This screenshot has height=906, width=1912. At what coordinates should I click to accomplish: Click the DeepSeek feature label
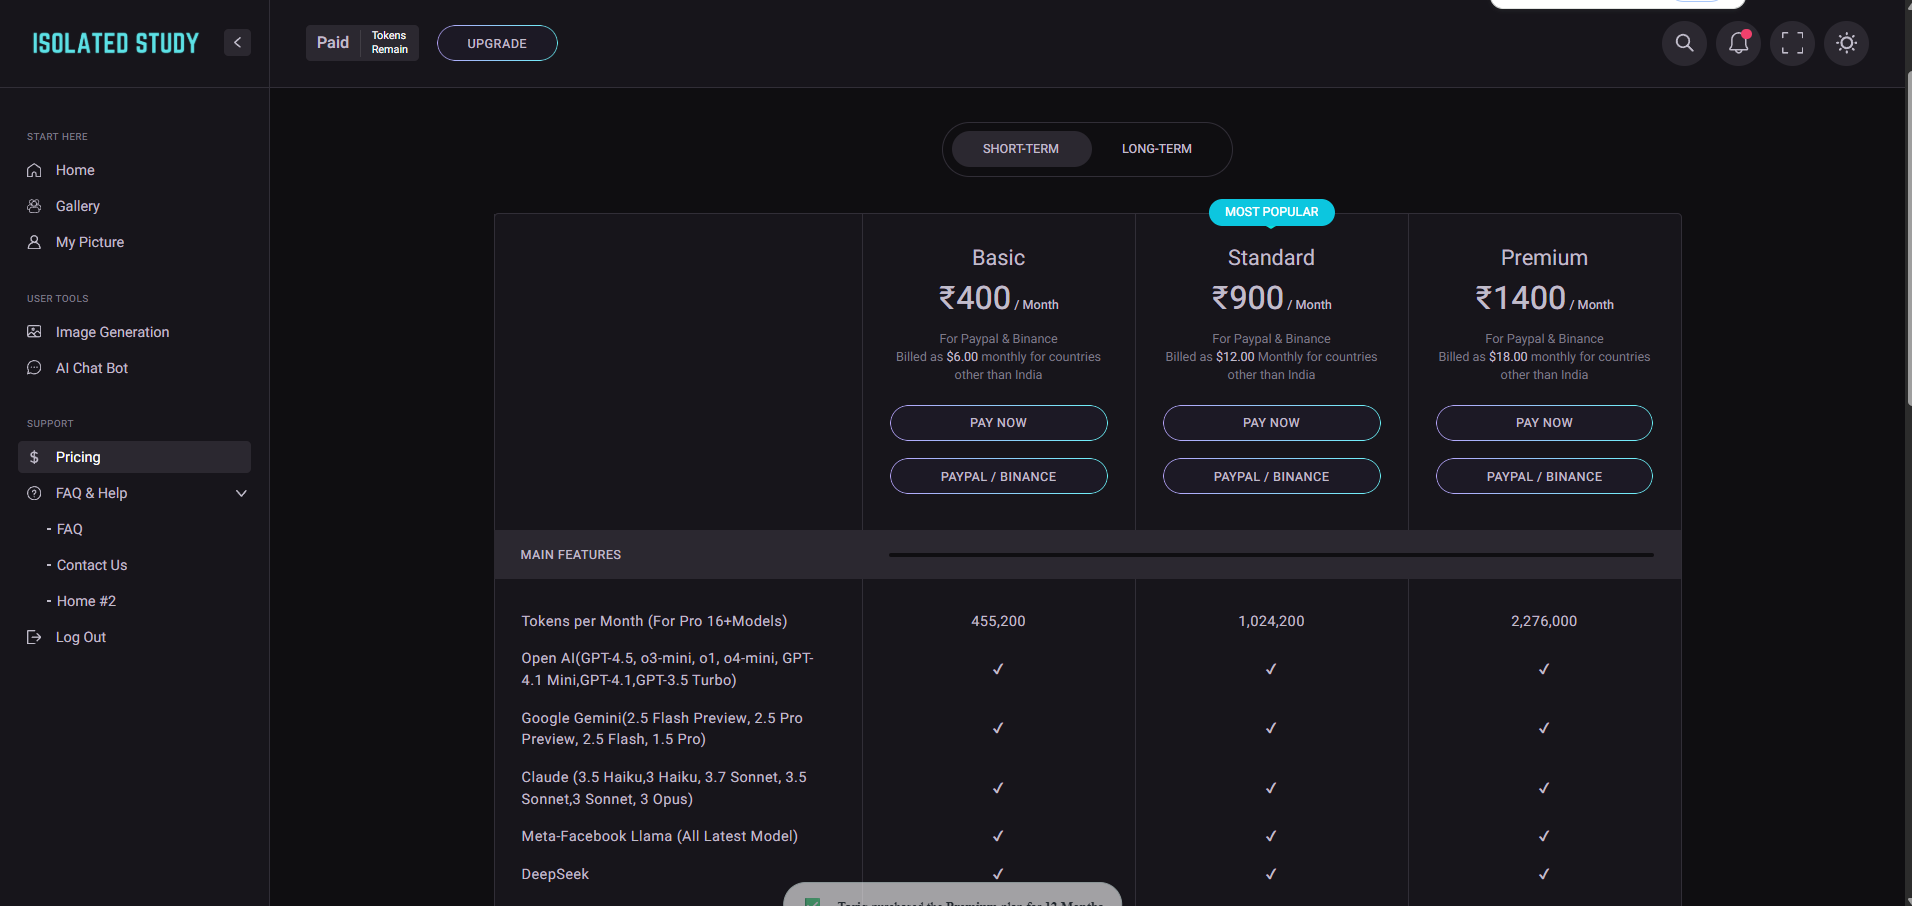[x=555, y=874]
